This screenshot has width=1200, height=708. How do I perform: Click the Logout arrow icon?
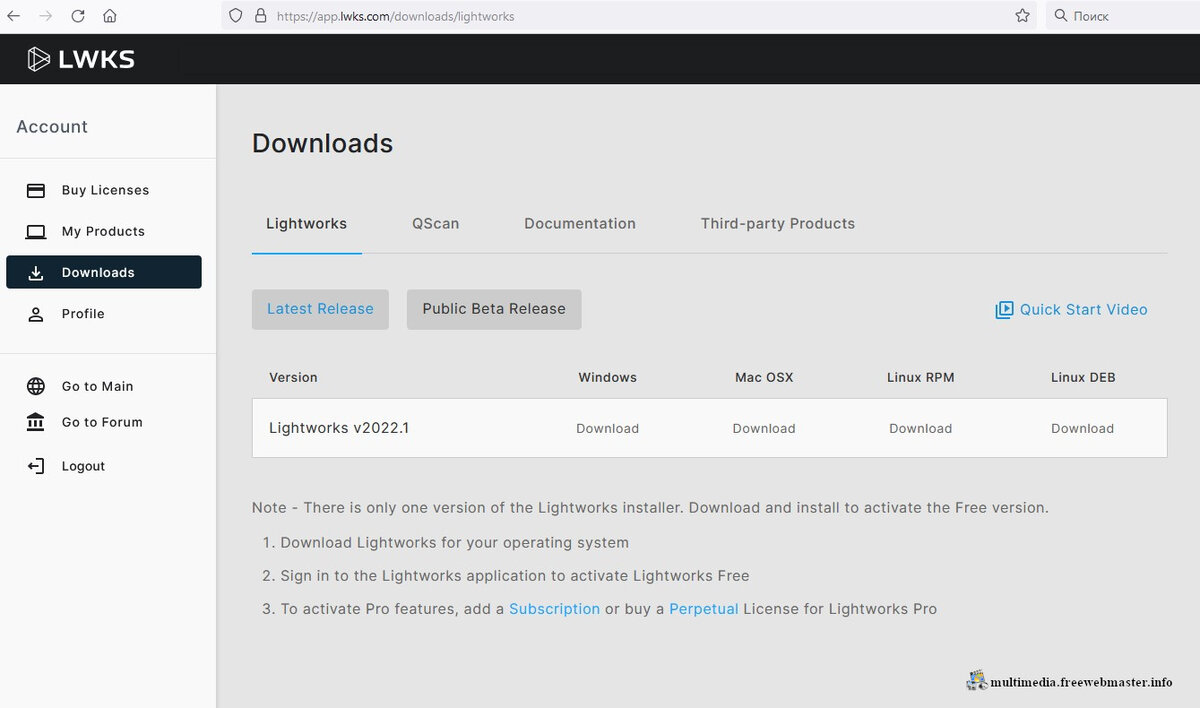(x=36, y=466)
